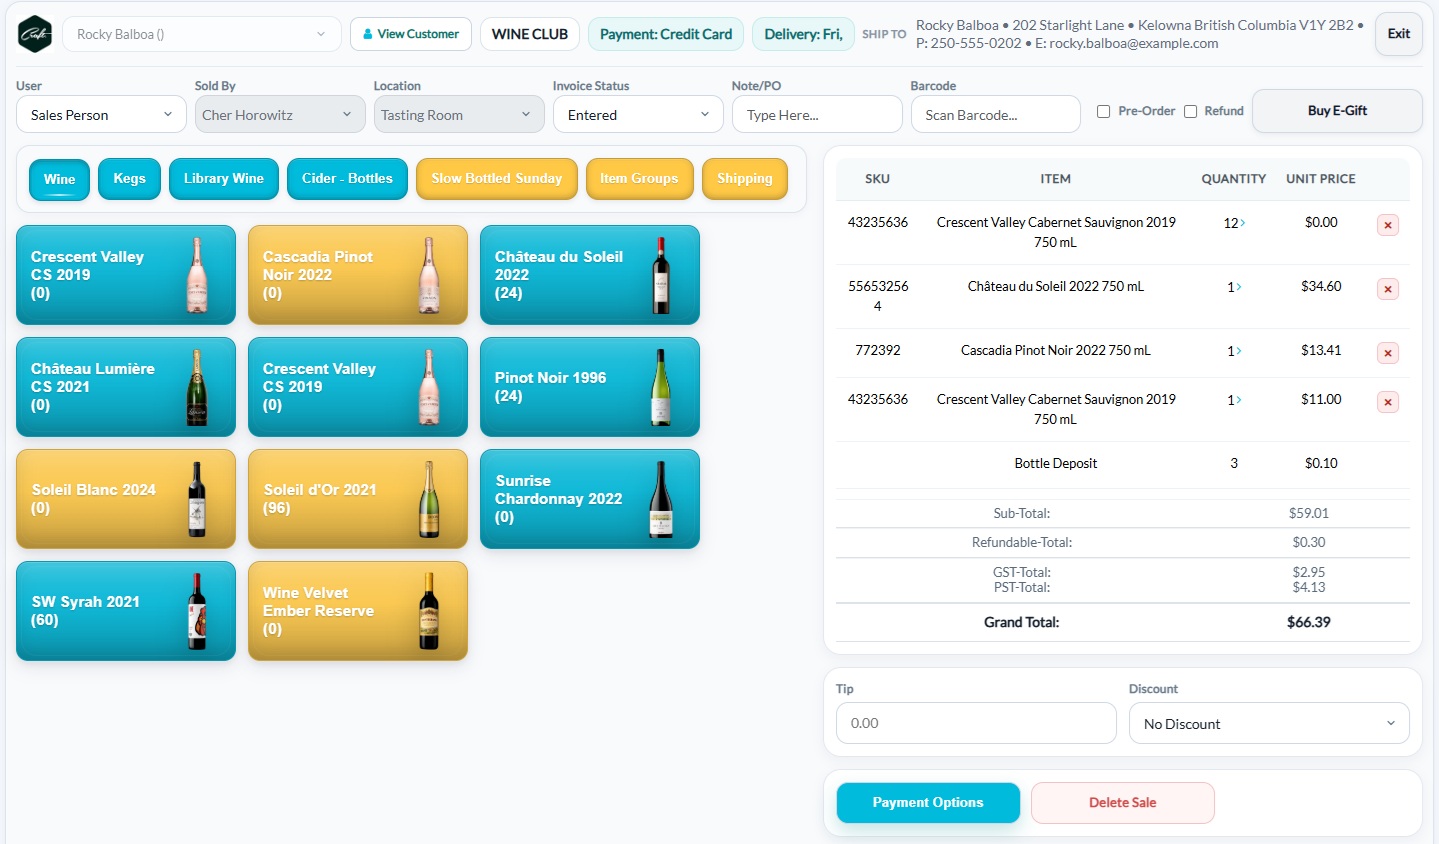This screenshot has height=844, width=1439.
Task: Click the Tip amount field
Action: point(976,723)
